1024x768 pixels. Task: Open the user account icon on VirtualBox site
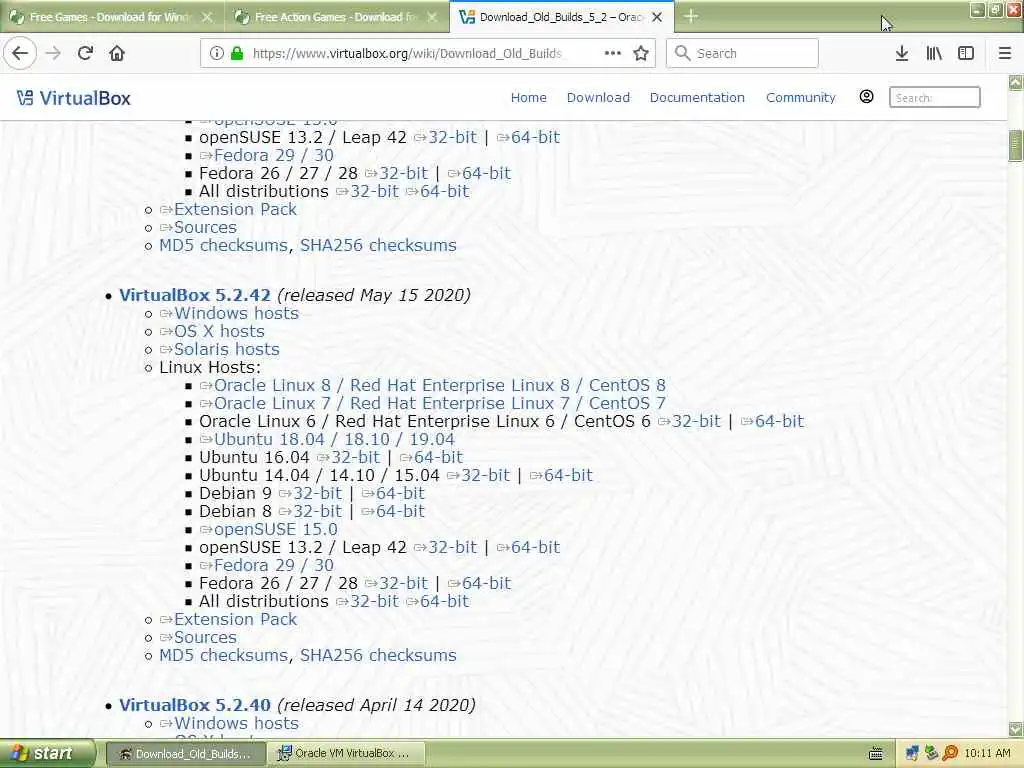tap(866, 97)
